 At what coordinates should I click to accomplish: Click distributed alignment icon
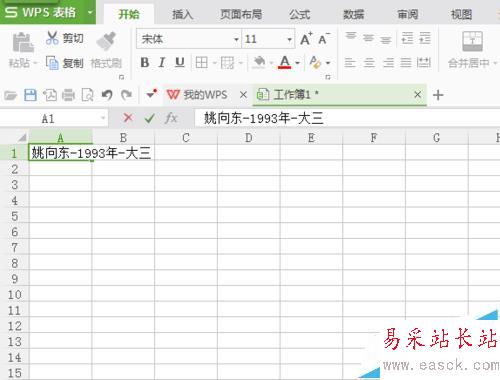pos(424,62)
